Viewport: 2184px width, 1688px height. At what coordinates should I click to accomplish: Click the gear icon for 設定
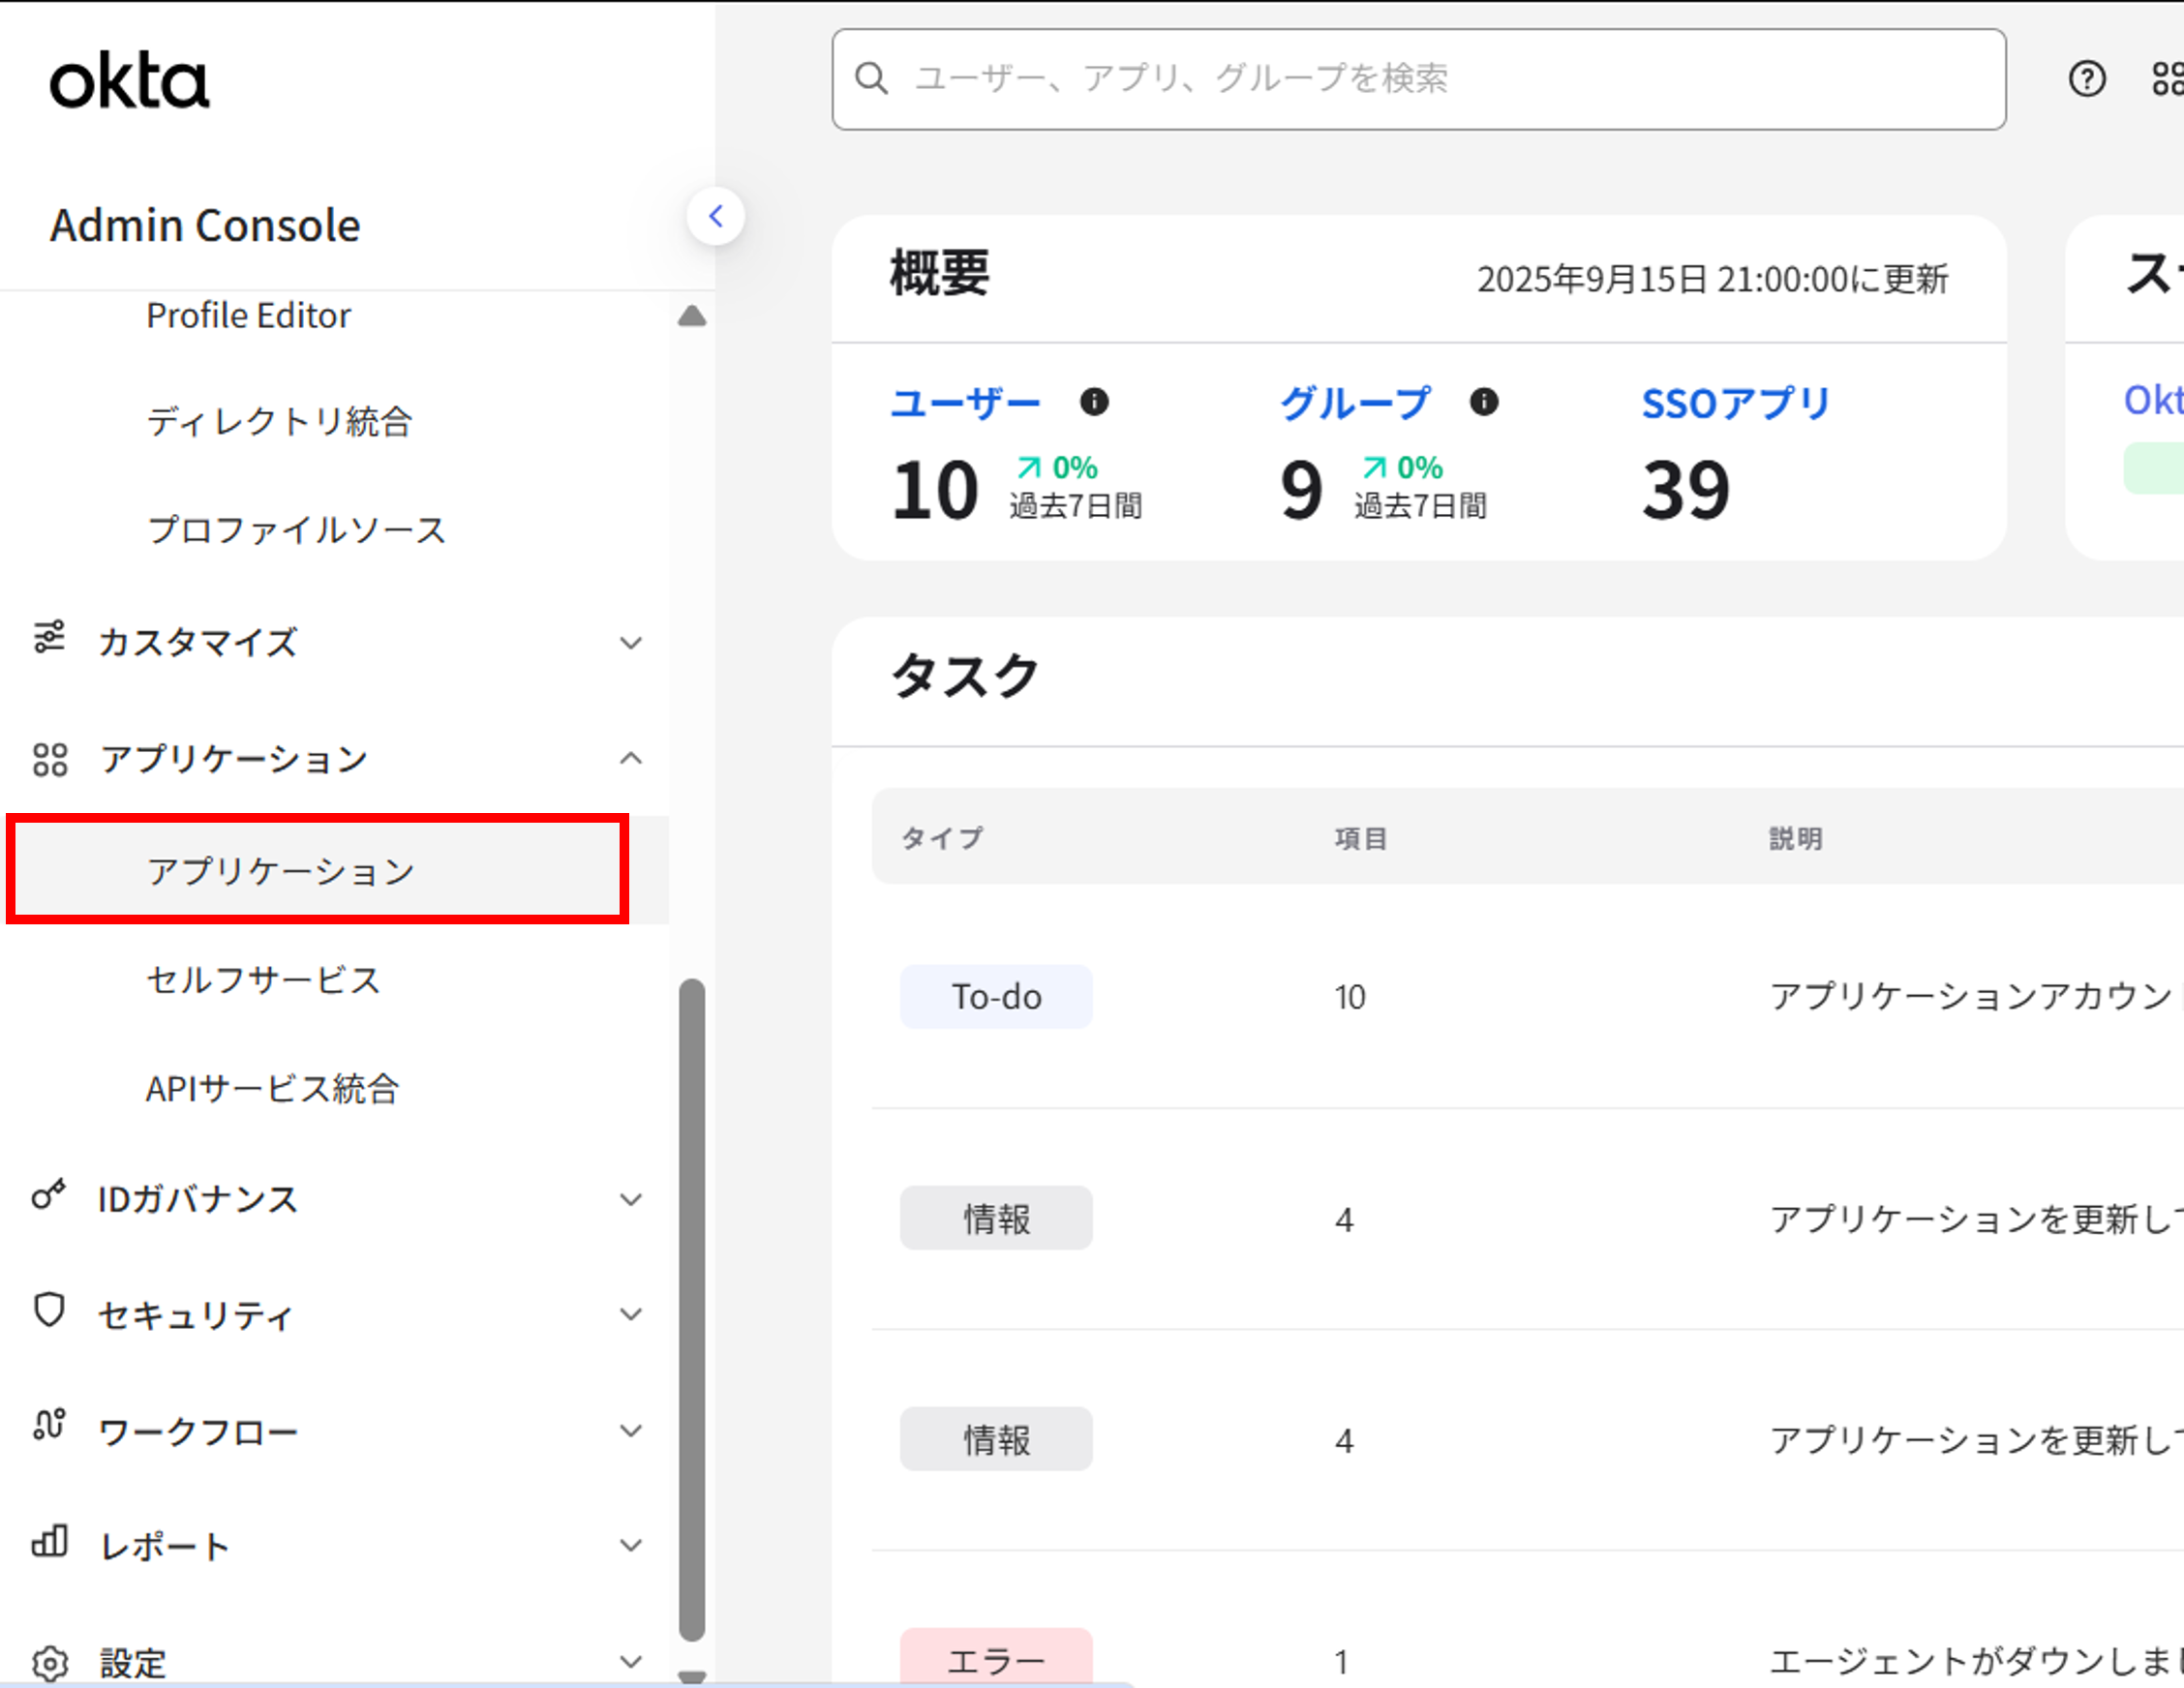[49, 1662]
